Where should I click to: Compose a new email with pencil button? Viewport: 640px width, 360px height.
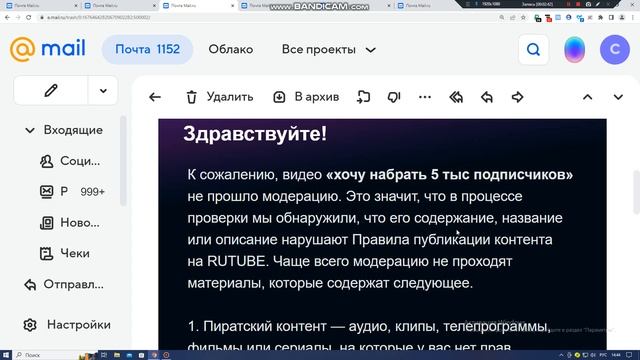coord(51,91)
